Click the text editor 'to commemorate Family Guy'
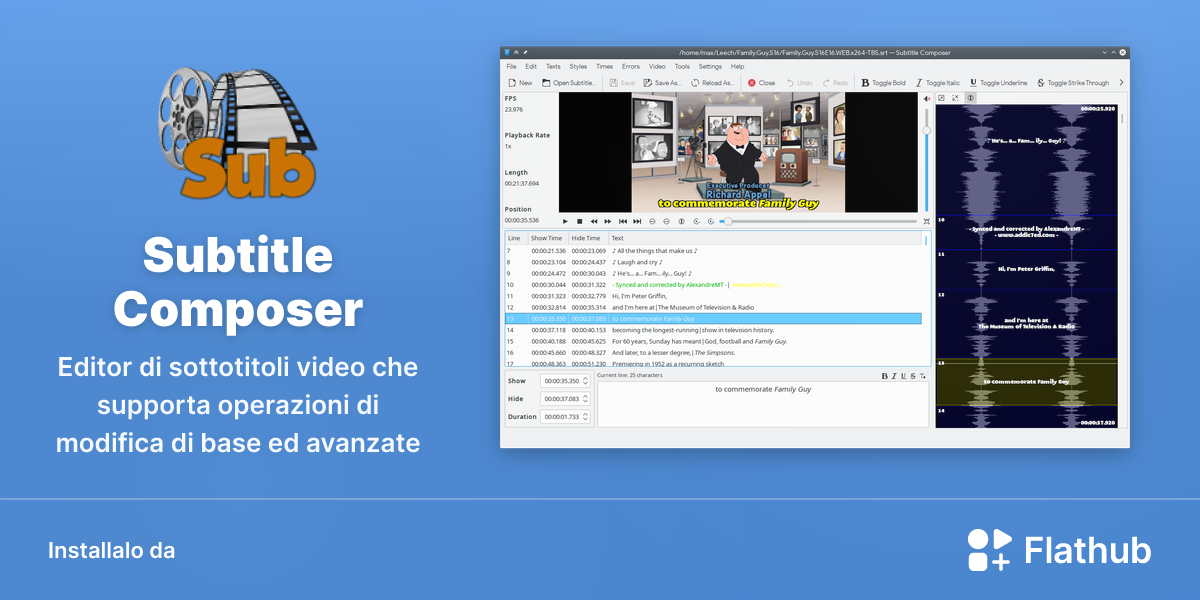Image resolution: width=1200 pixels, height=600 pixels. coord(763,404)
